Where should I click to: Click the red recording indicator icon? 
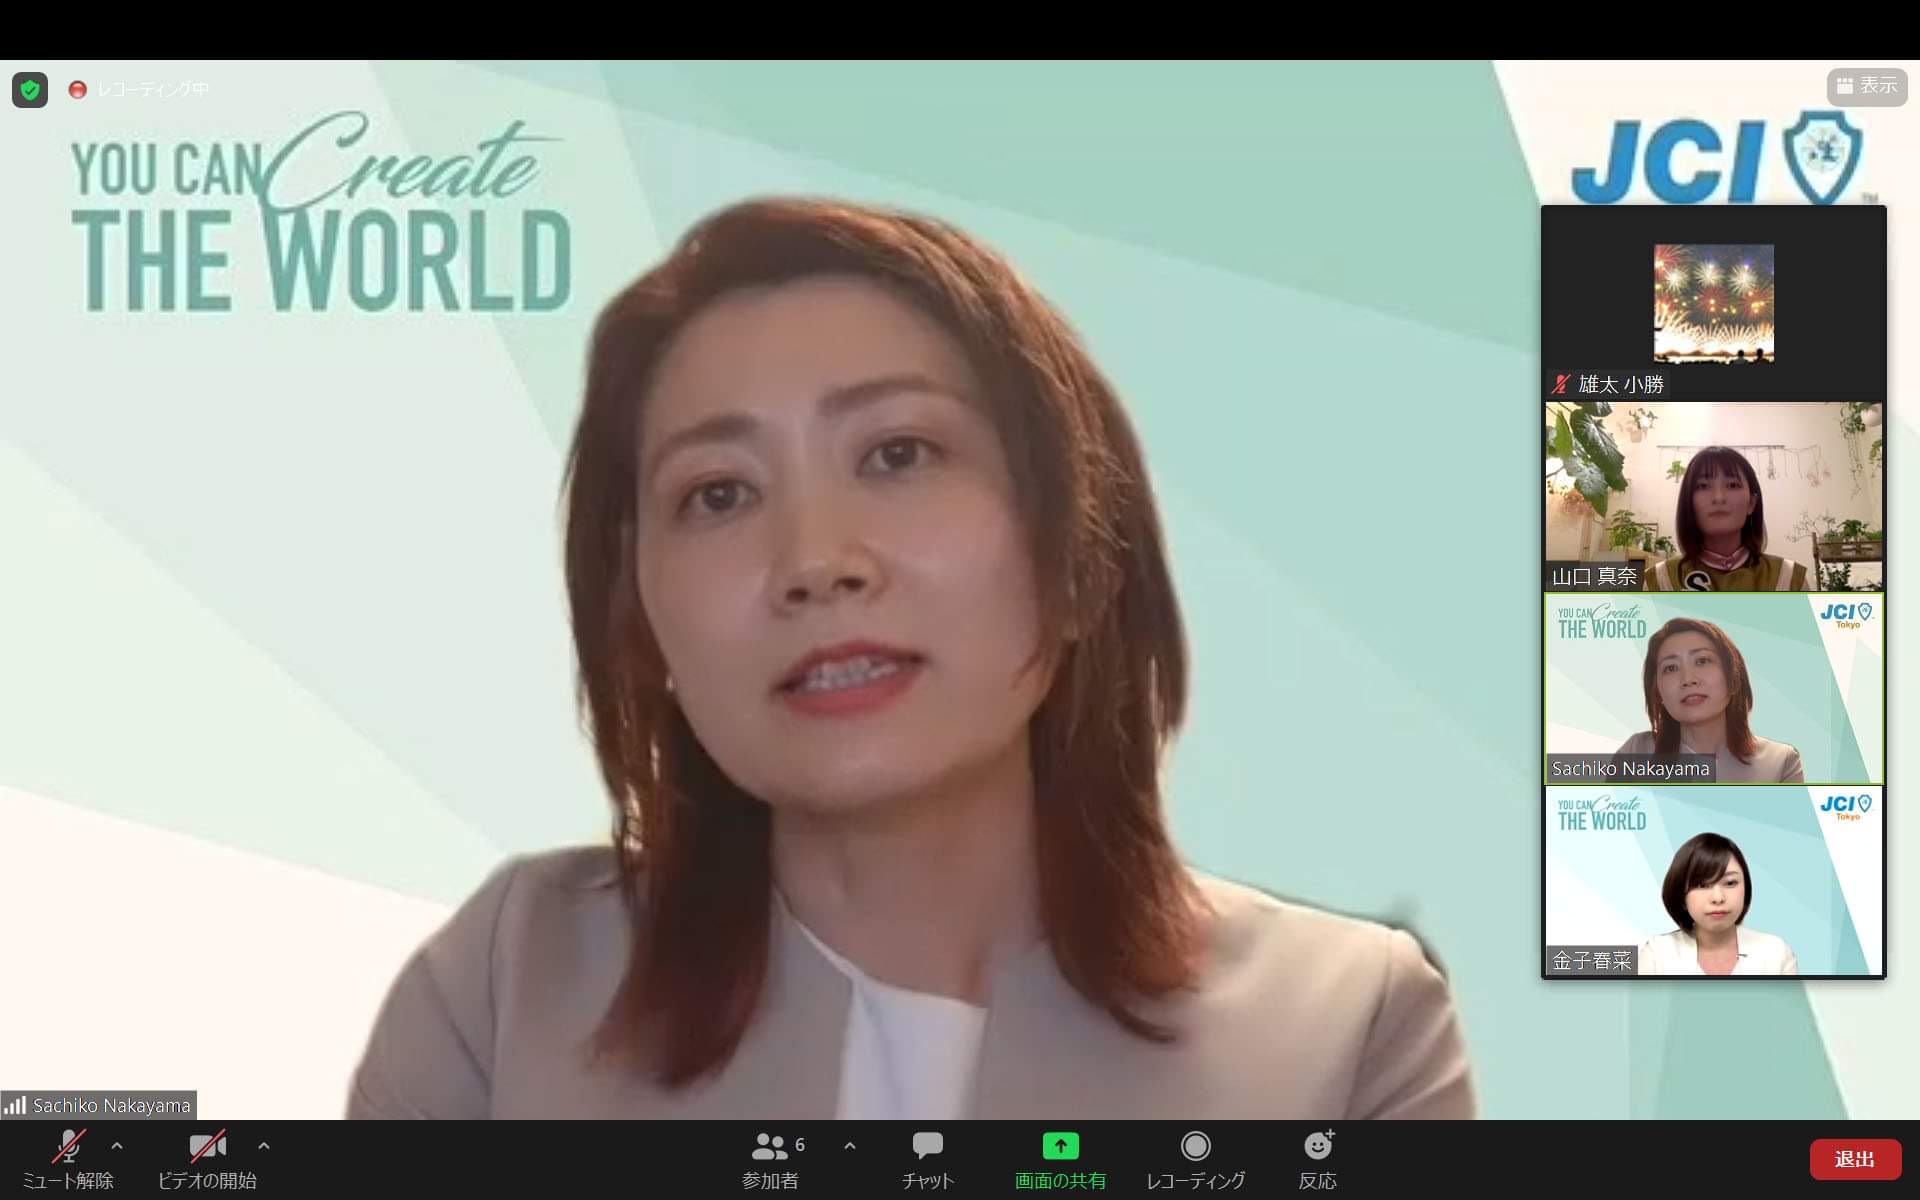pos(77,90)
